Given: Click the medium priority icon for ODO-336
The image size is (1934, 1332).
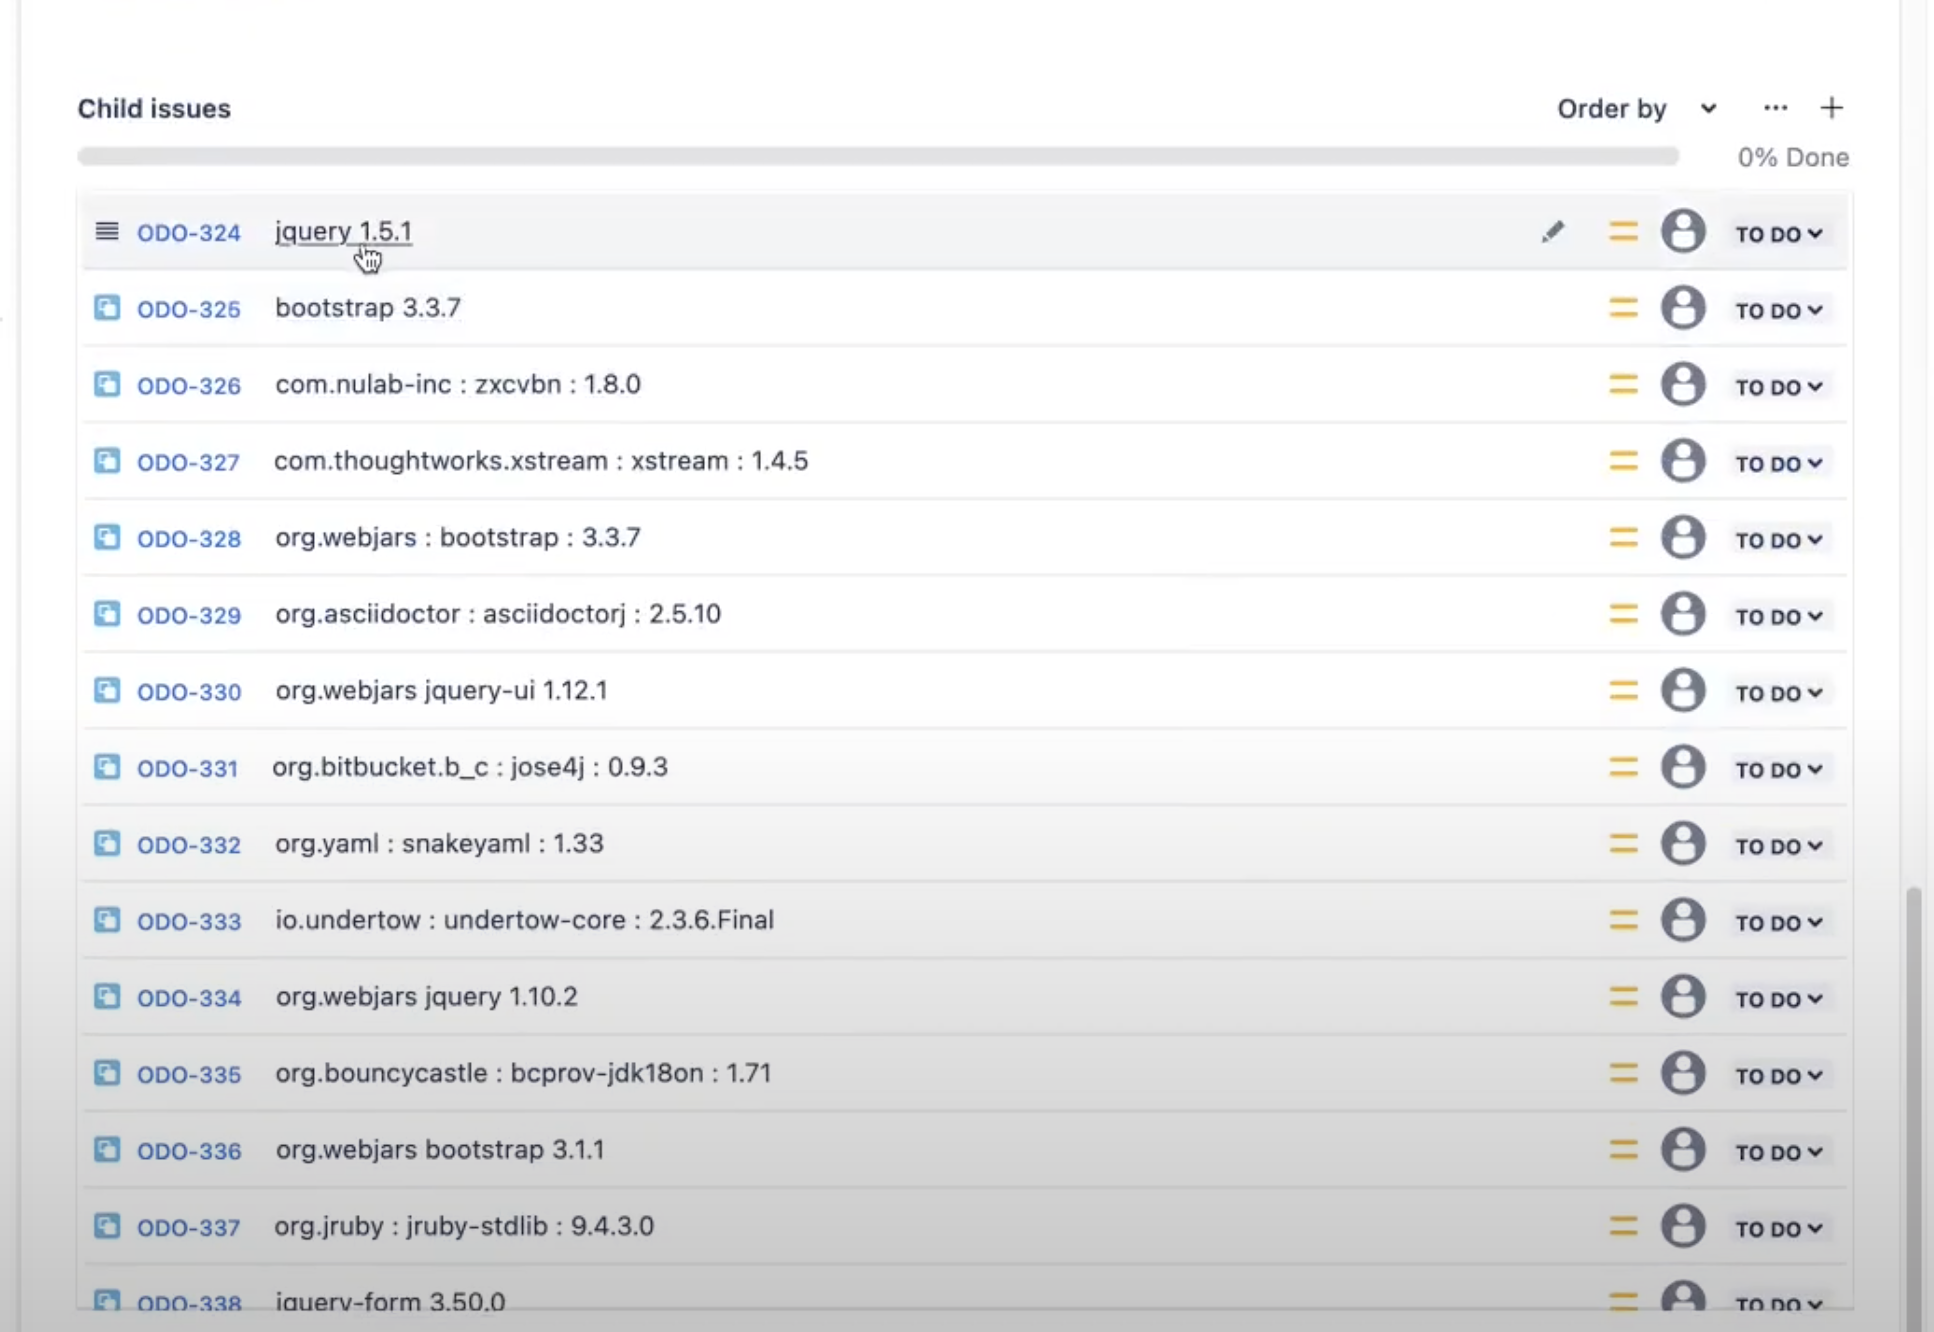Looking at the screenshot, I should tap(1623, 1150).
